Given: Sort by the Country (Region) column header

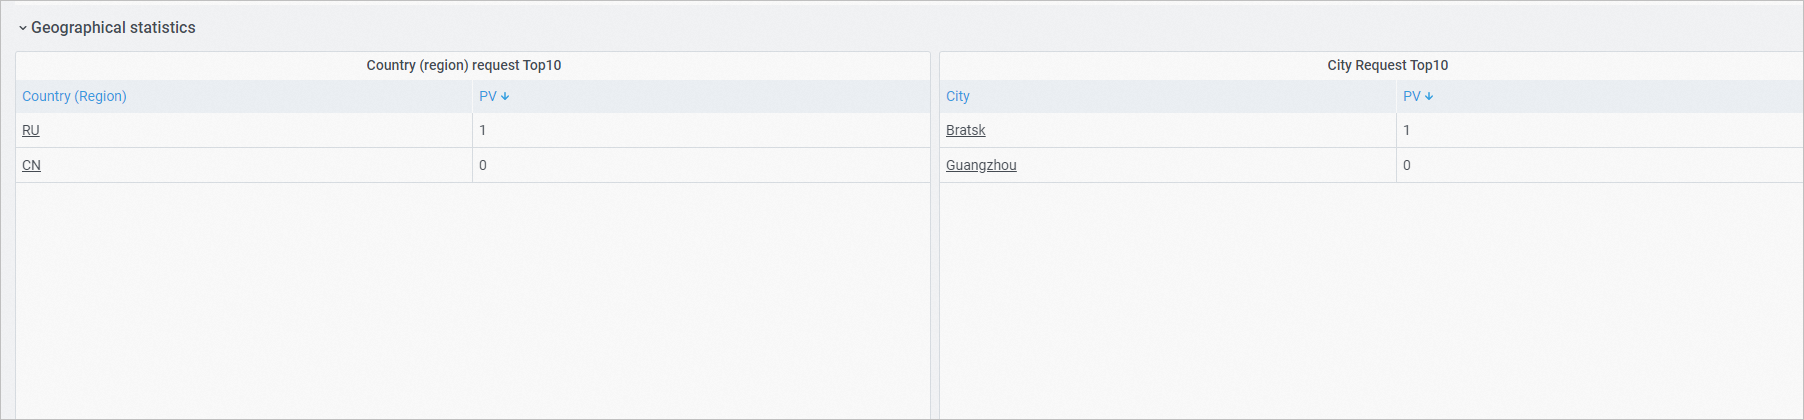Looking at the screenshot, I should click(x=74, y=96).
